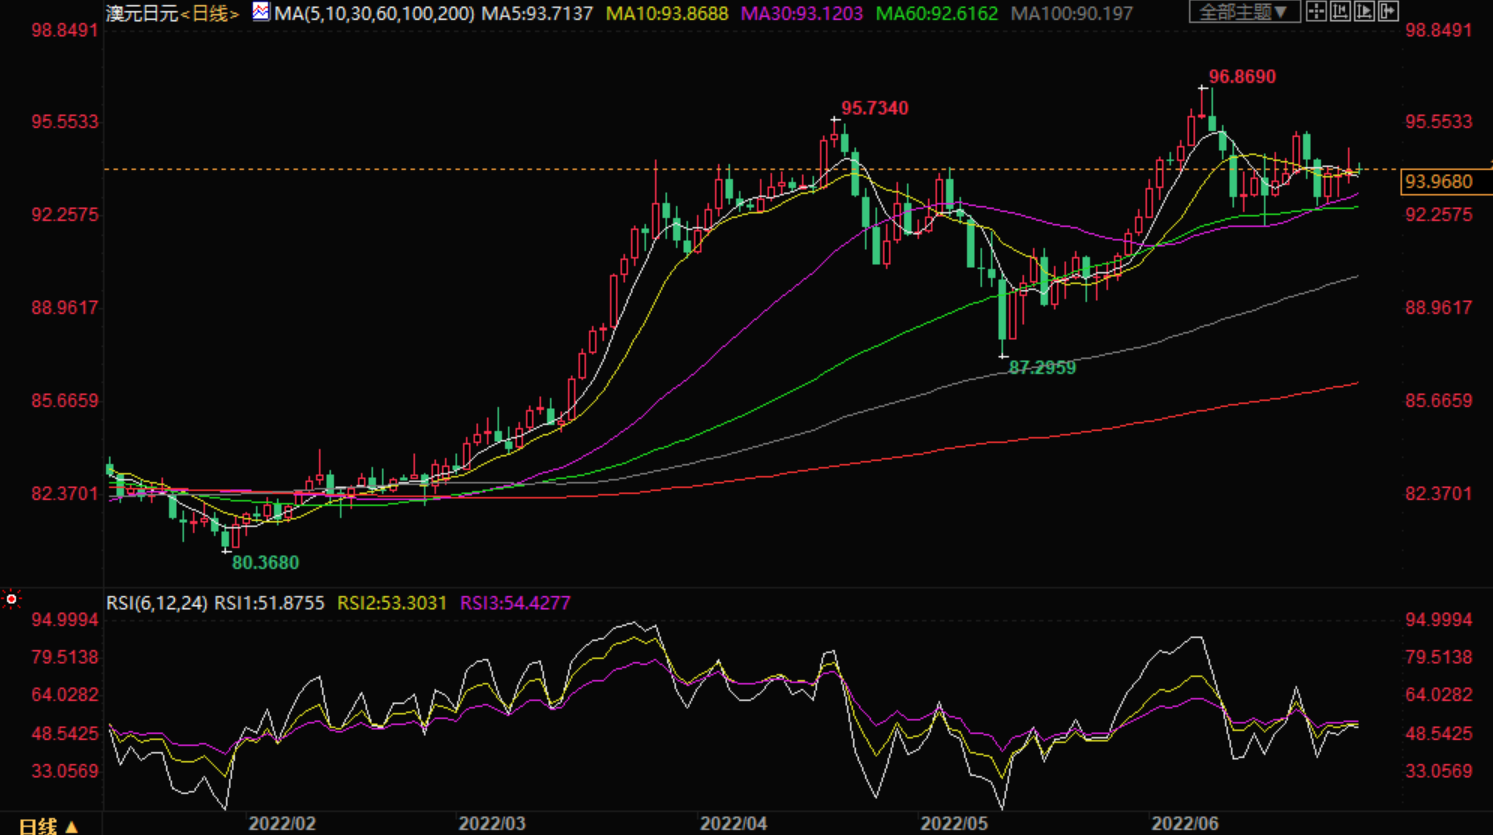Open the 全部主题 theme dropdown
The width and height of the screenshot is (1493, 835).
(x=1244, y=12)
